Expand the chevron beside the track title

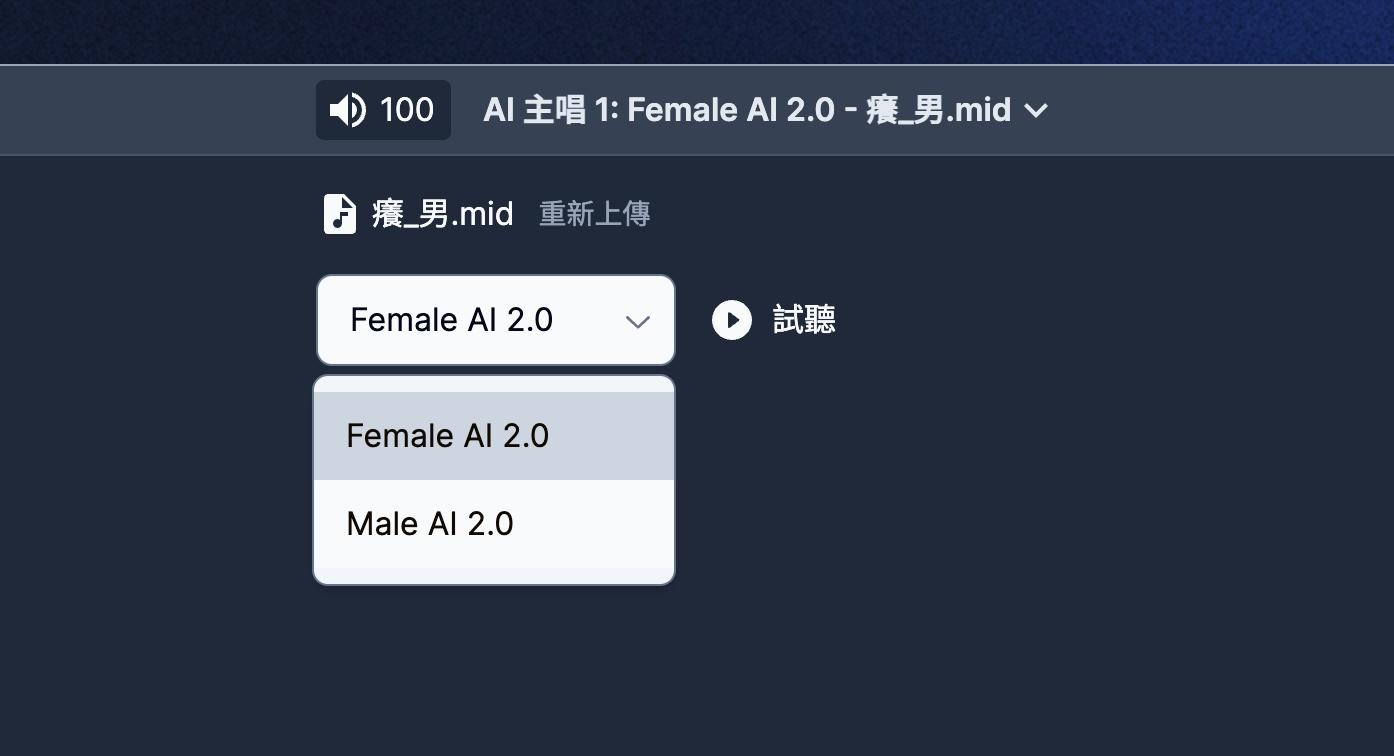coord(1036,111)
